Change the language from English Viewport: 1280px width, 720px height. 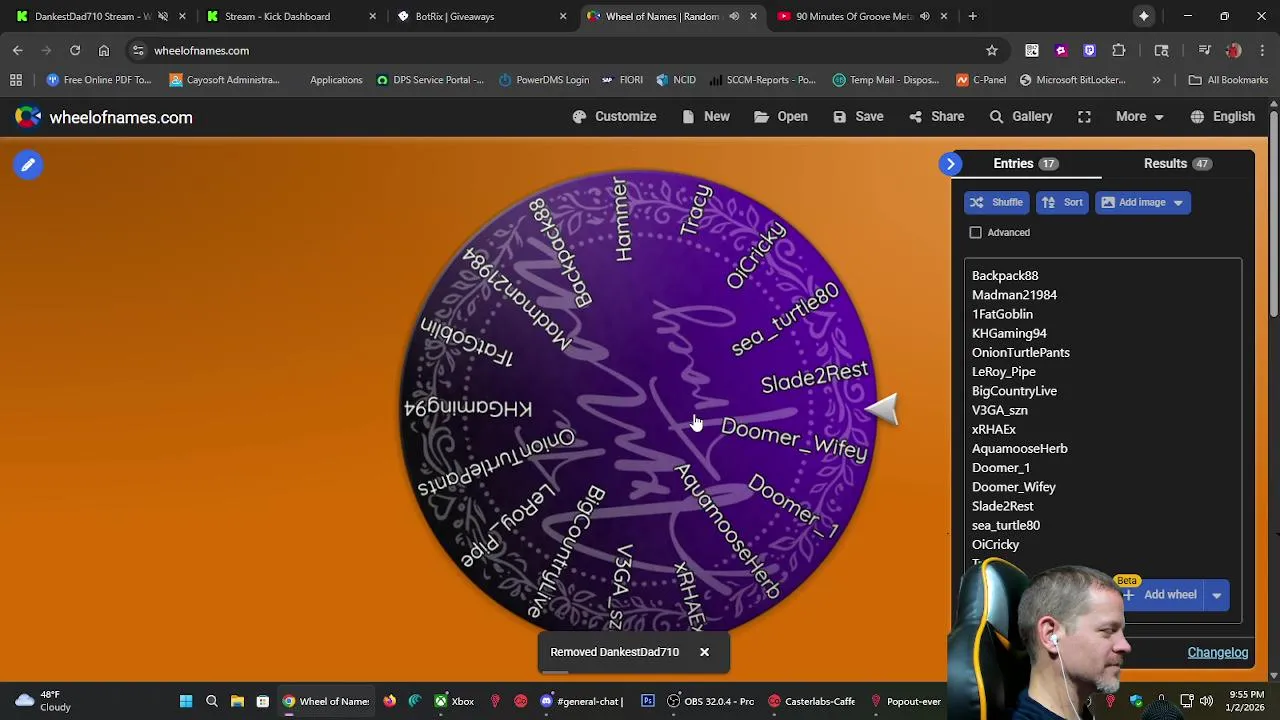[x=1223, y=117]
